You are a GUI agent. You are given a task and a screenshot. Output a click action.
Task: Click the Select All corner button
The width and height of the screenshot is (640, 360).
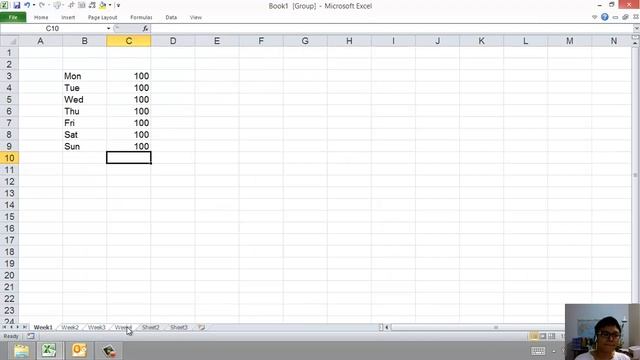(9, 41)
